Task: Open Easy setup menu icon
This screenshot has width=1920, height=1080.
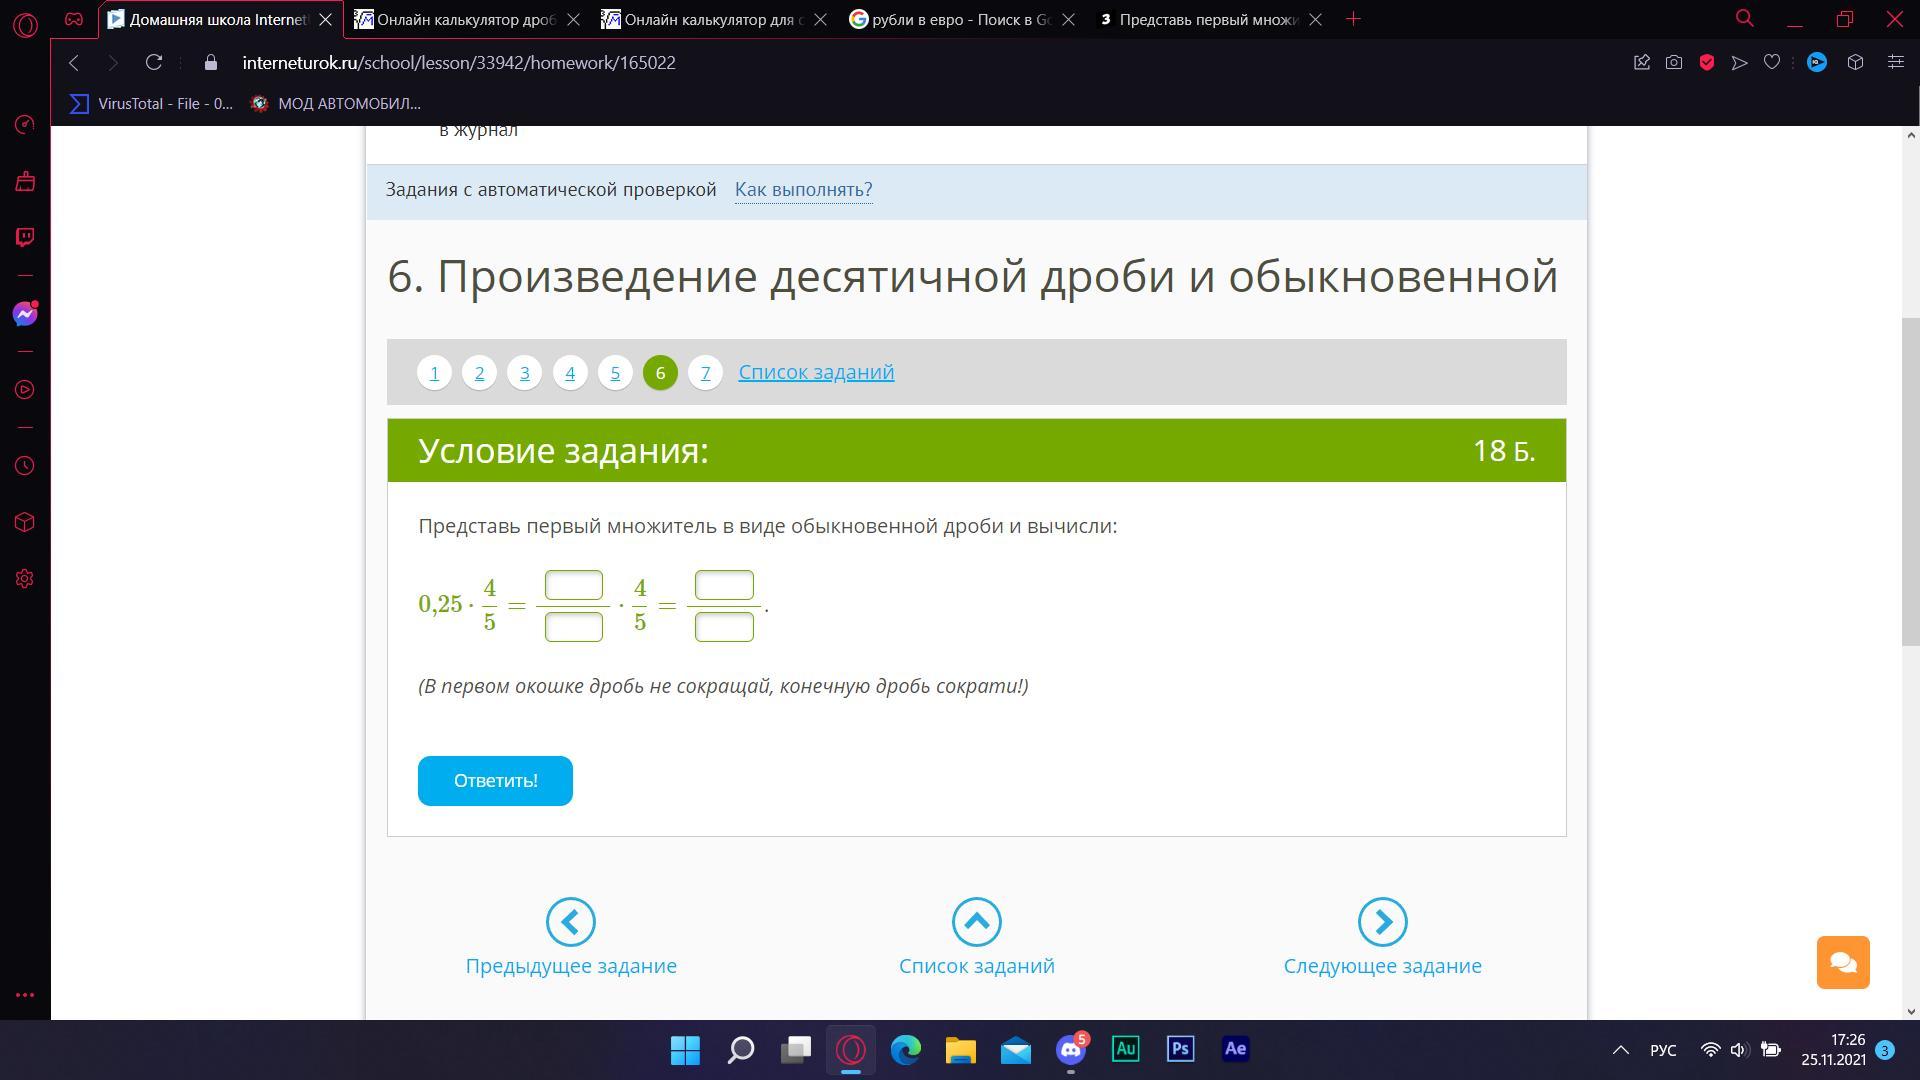Action: 1895,62
